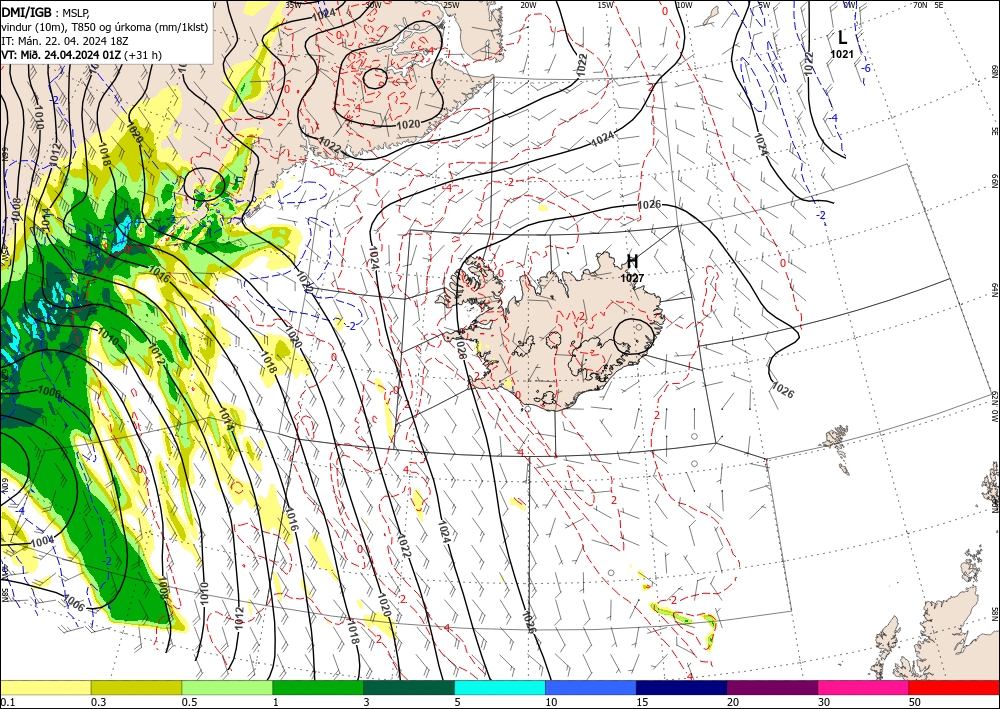Click the legend value 0.5
Image resolution: width=1000 pixels, height=709 pixels.
tap(188, 702)
